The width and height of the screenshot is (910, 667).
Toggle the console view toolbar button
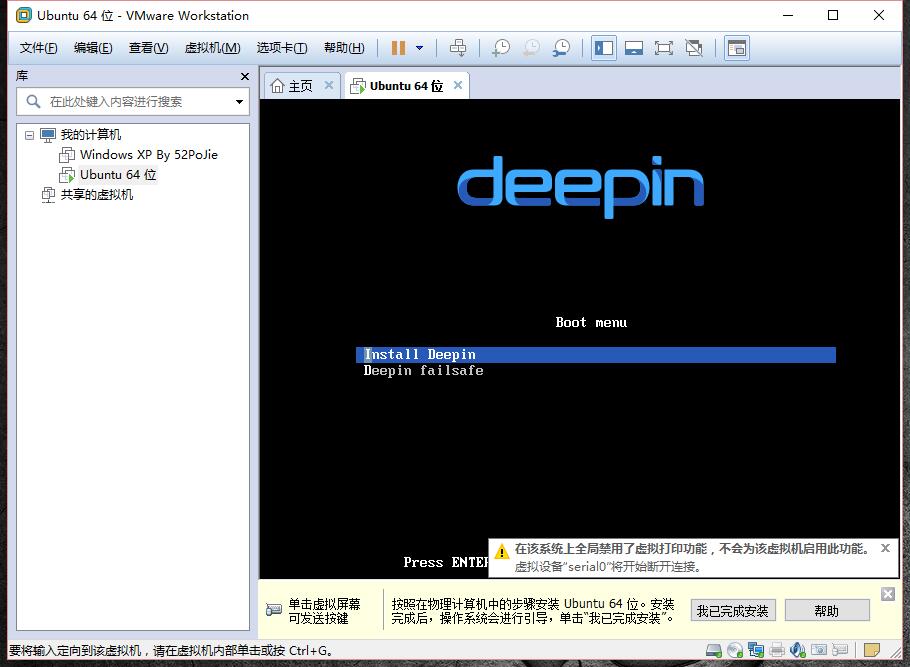pyautogui.click(x=736, y=48)
